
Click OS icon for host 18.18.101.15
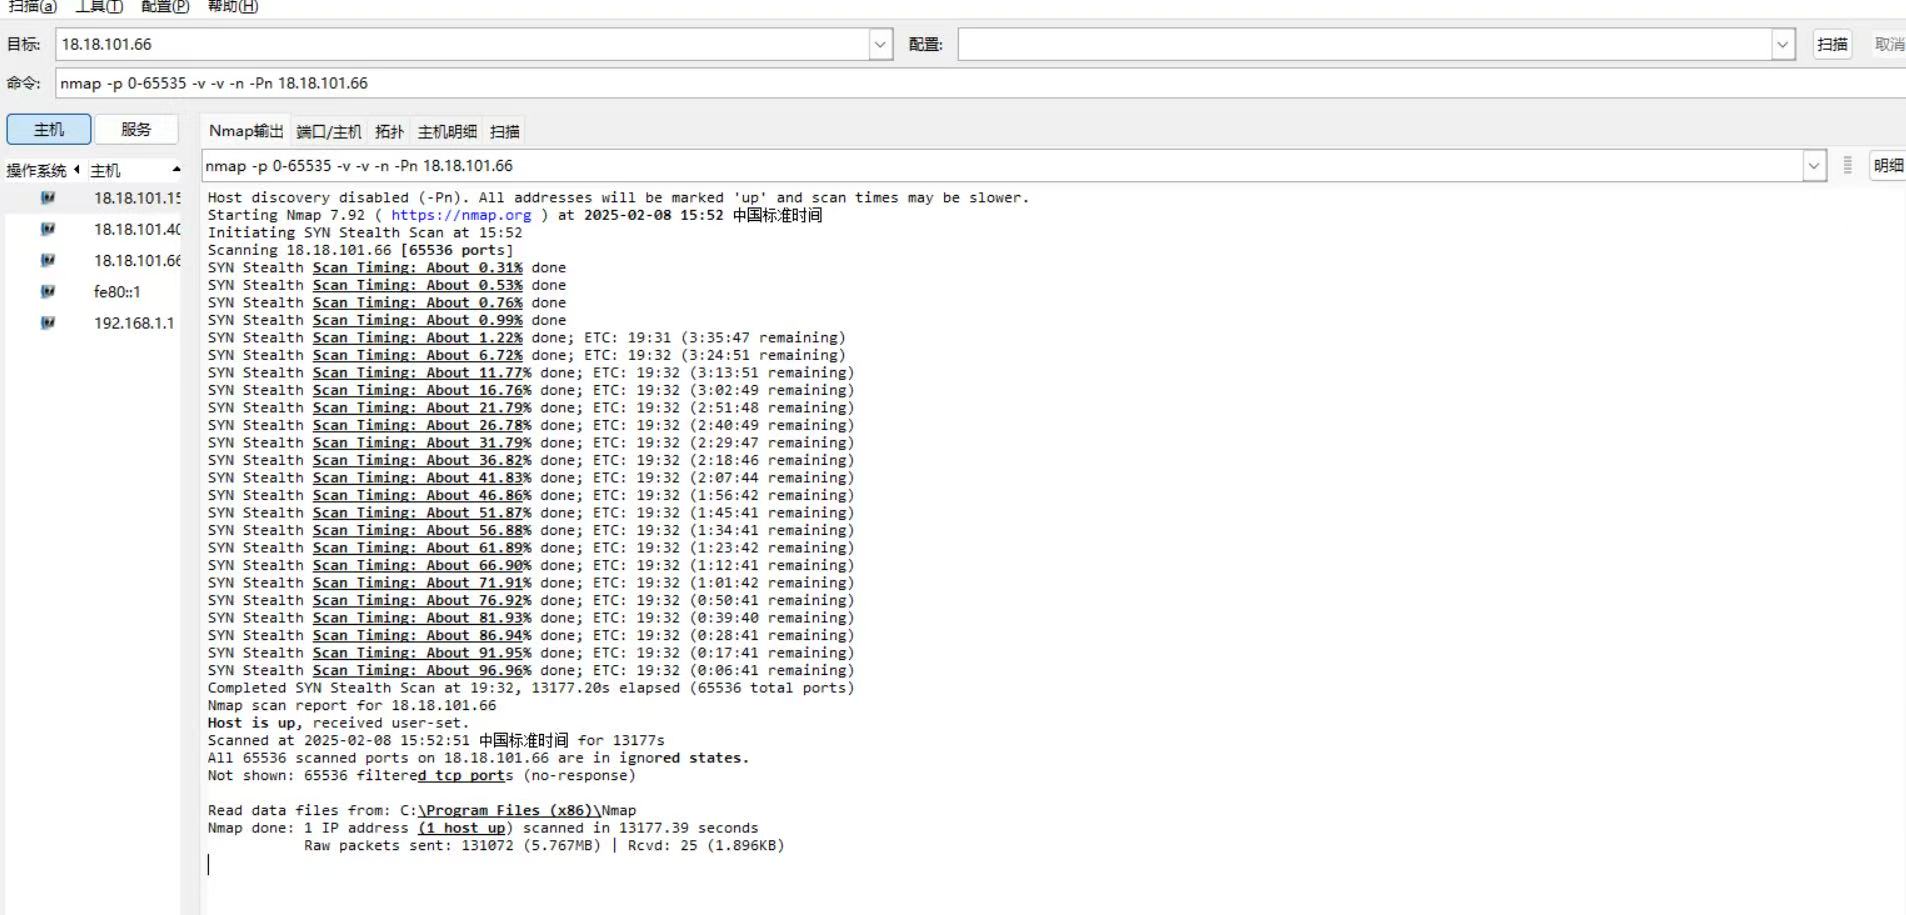click(47, 198)
